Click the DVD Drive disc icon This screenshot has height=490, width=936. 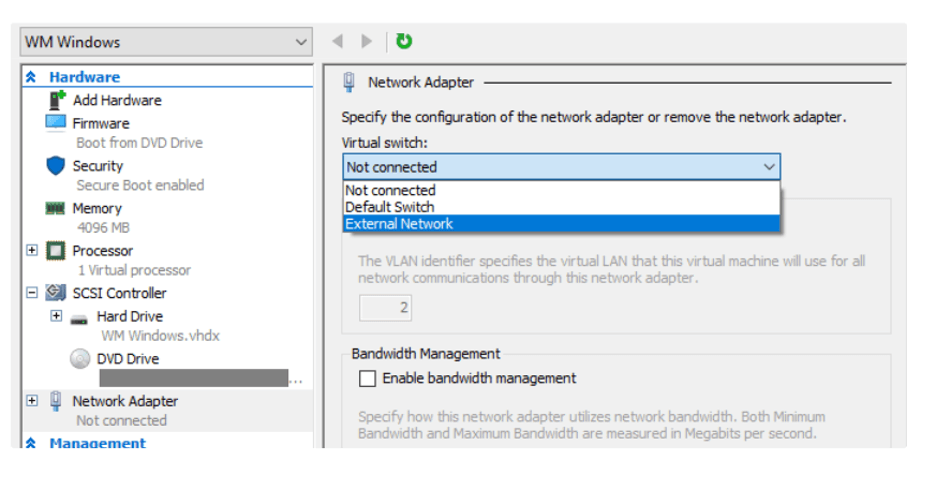coord(80,359)
